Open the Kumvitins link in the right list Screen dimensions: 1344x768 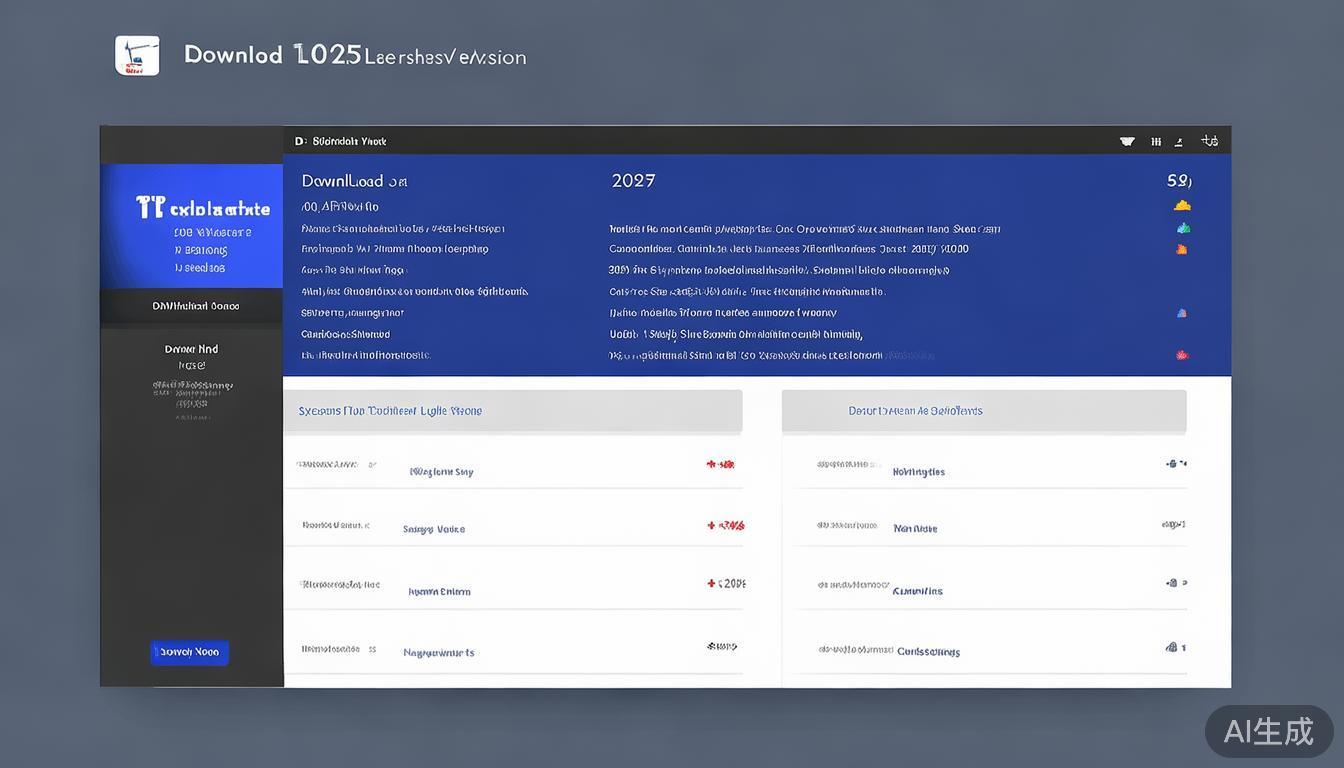pos(917,591)
